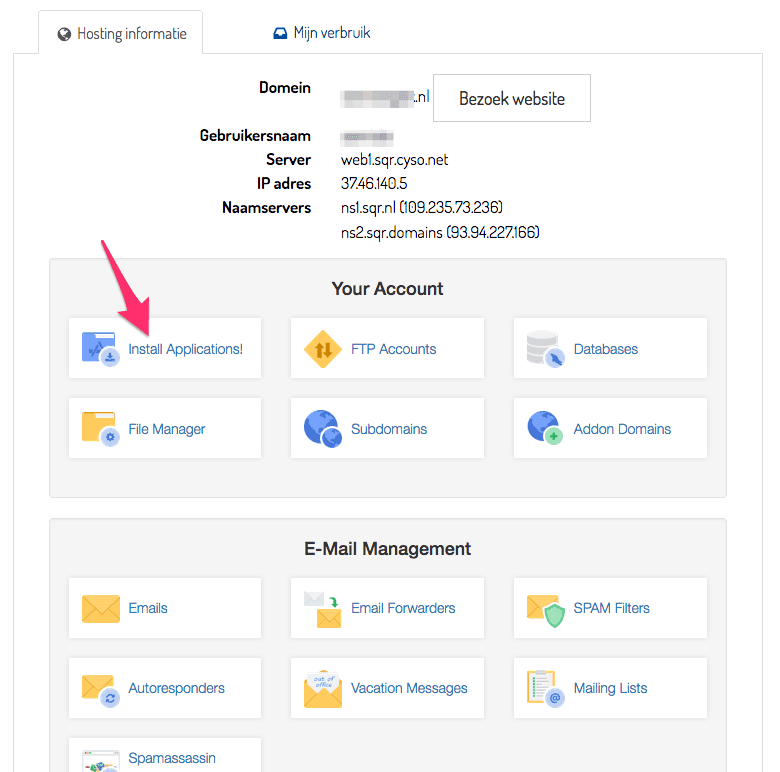Click the SPAM Filters shield icon

[x=546, y=608]
